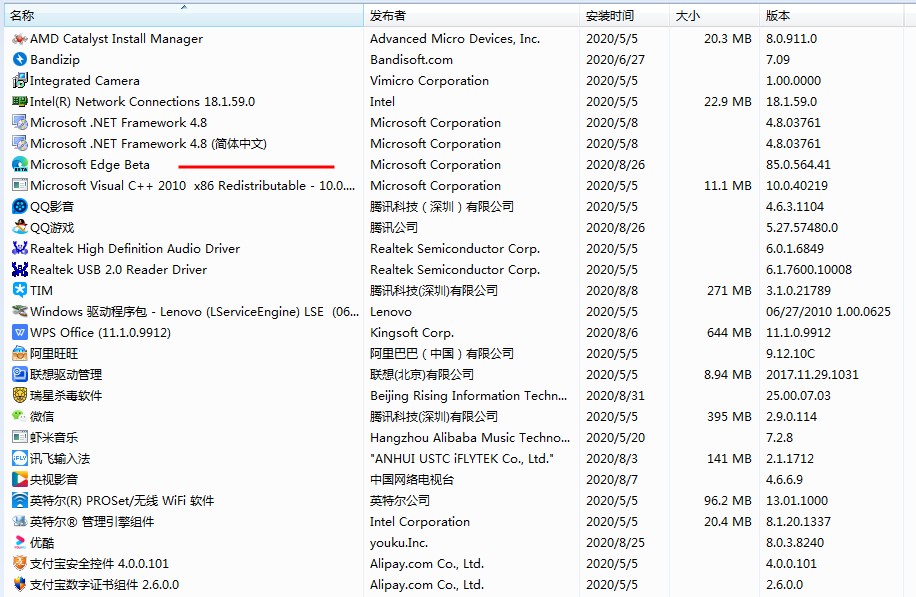Click size 8.94 MB

[x=727, y=374]
